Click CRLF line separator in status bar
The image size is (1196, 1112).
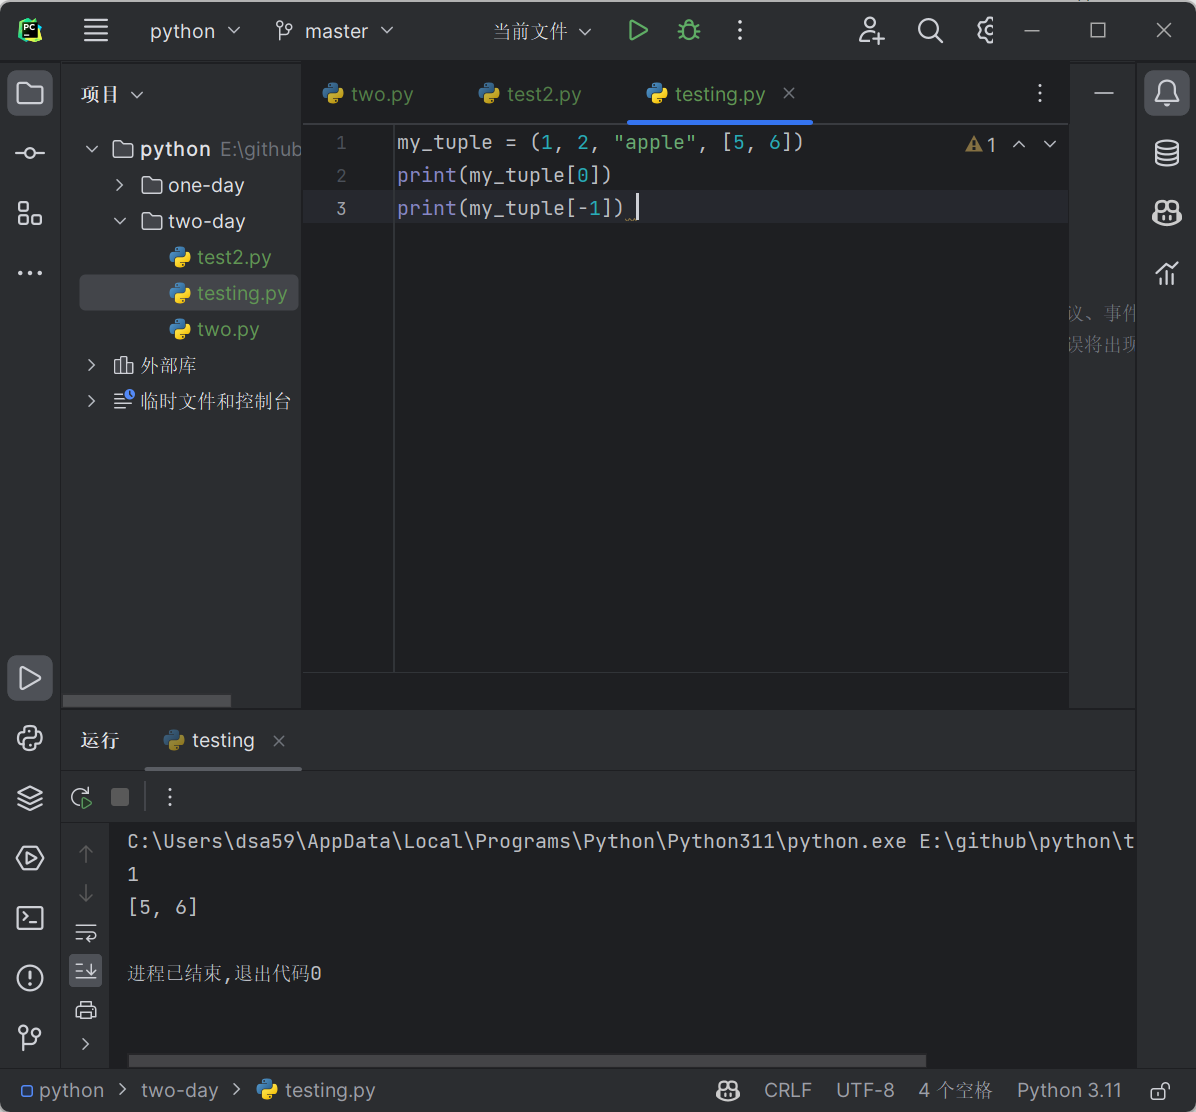[x=788, y=1091]
